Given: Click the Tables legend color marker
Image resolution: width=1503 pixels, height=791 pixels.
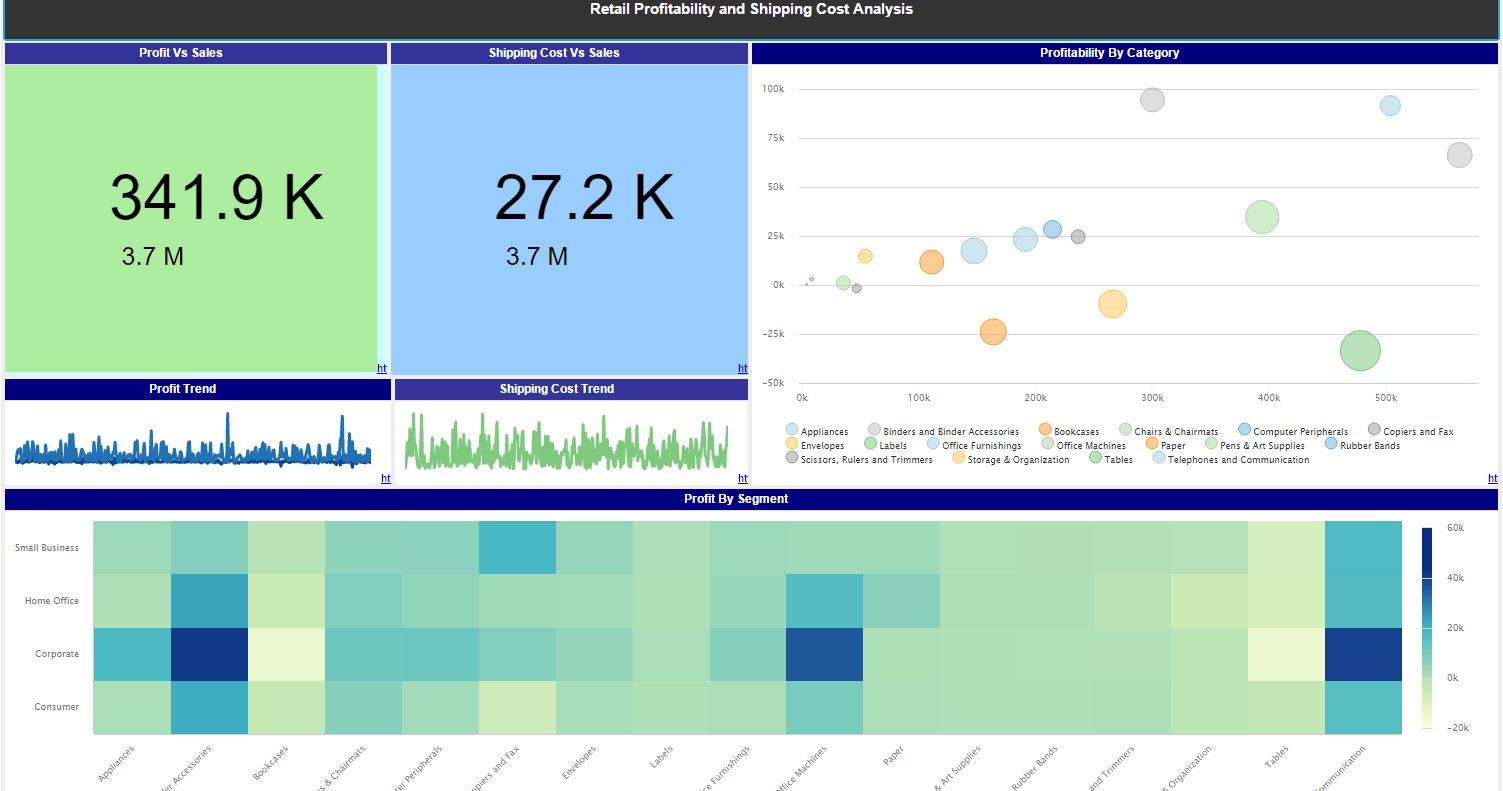Looking at the screenshot, I should pyautogui.click(x=1096, y=457).
